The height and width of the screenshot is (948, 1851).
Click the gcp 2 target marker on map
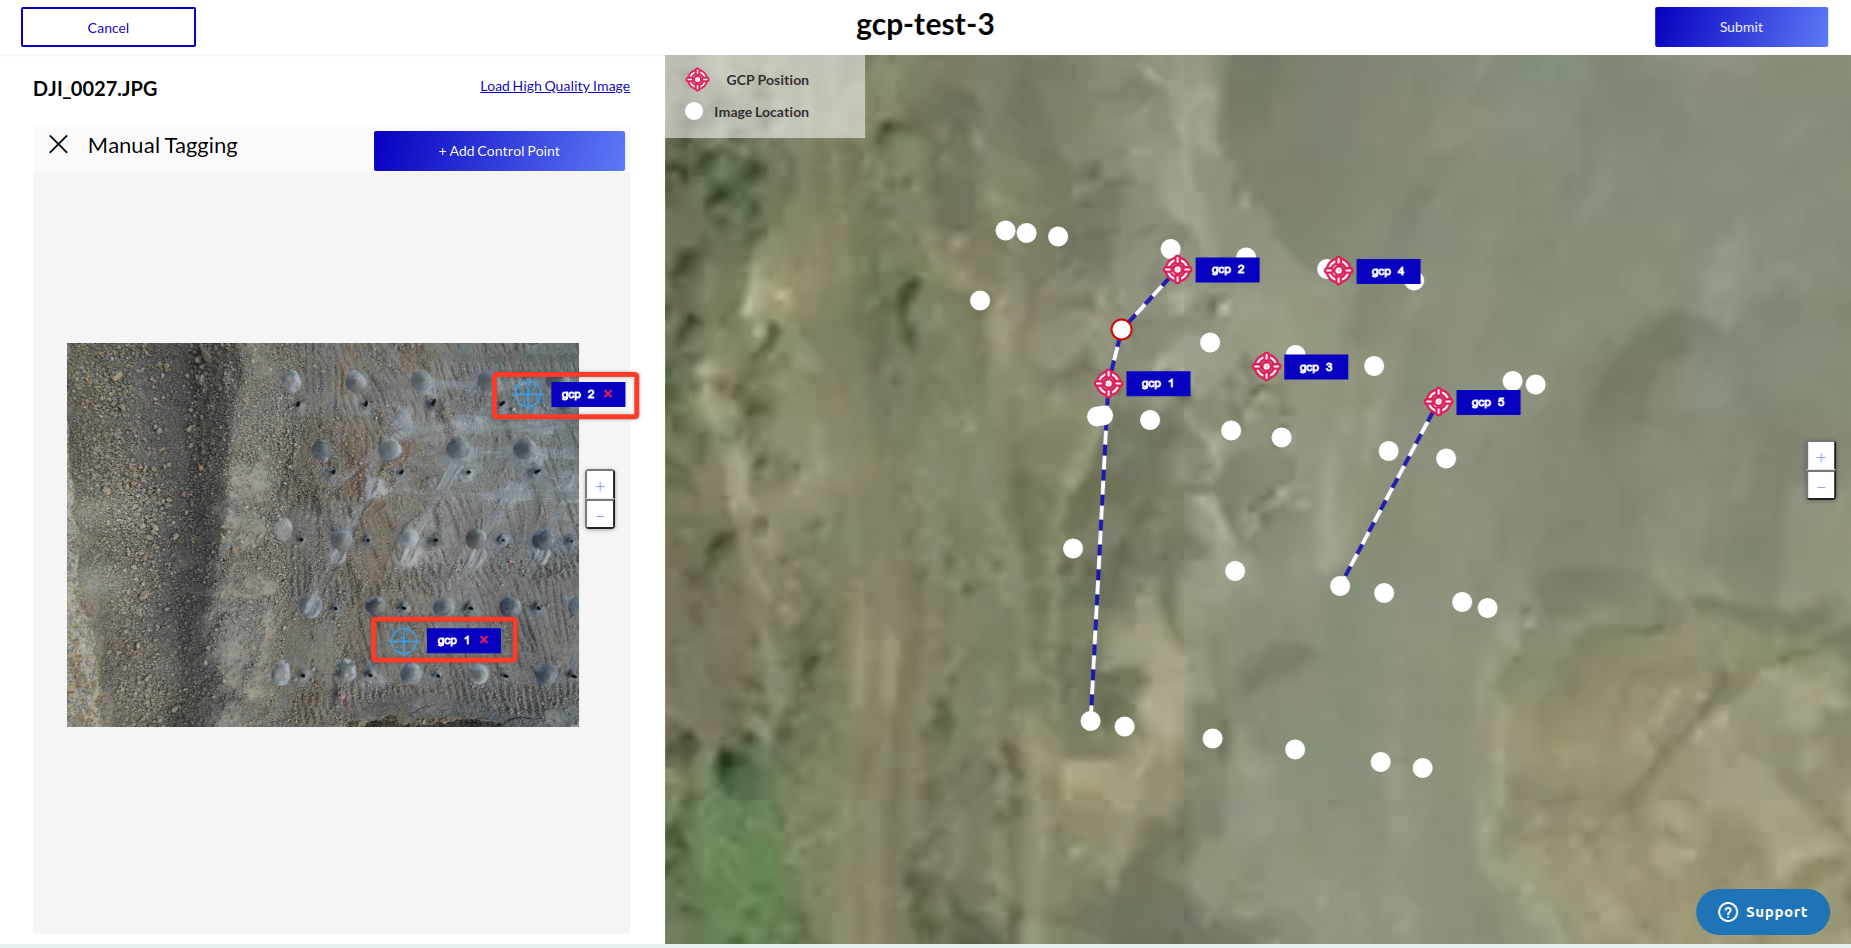[1177, 269]
